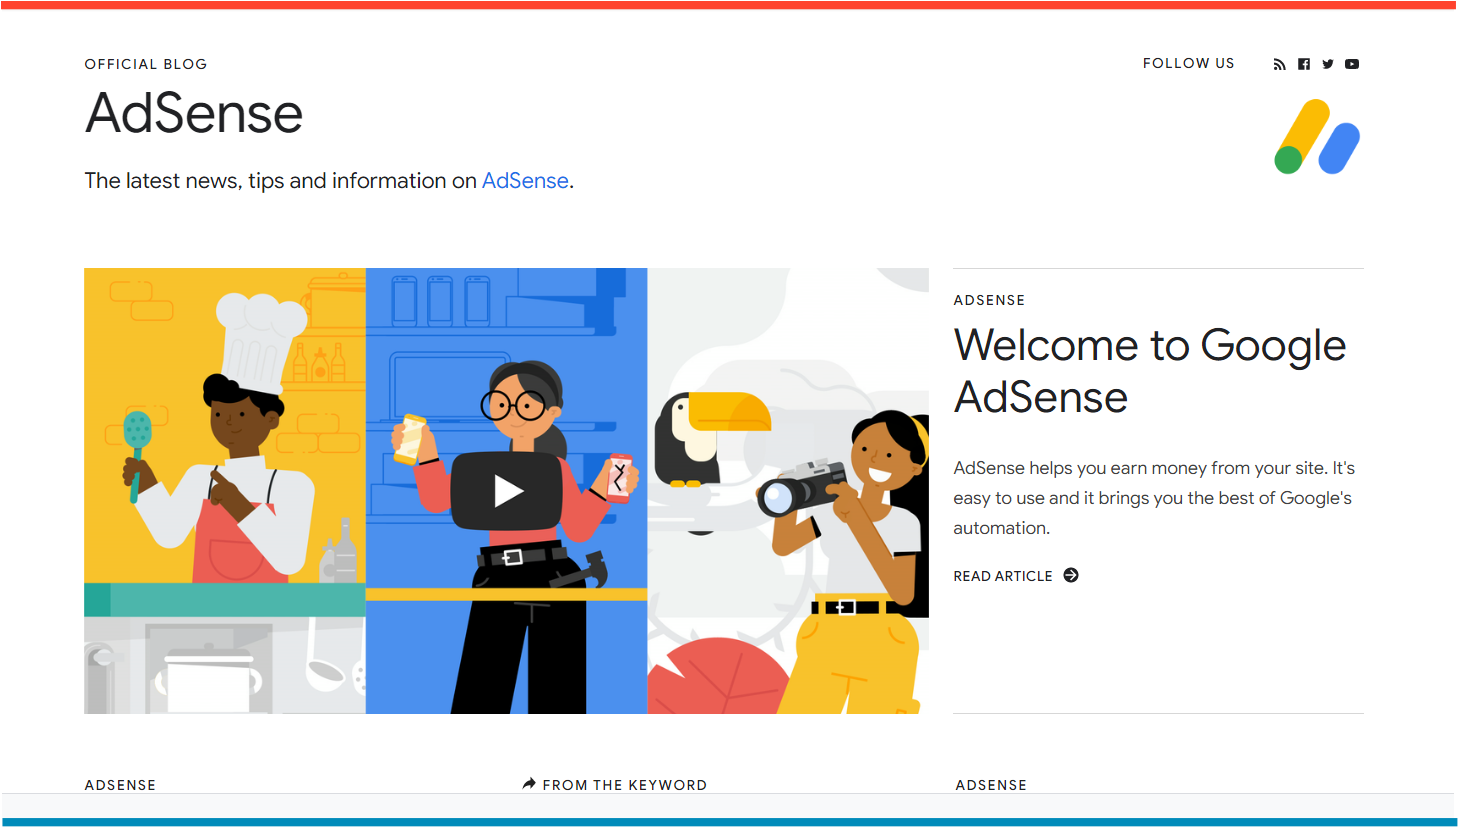Play the featured AdSense video

[x=506, y=491]
